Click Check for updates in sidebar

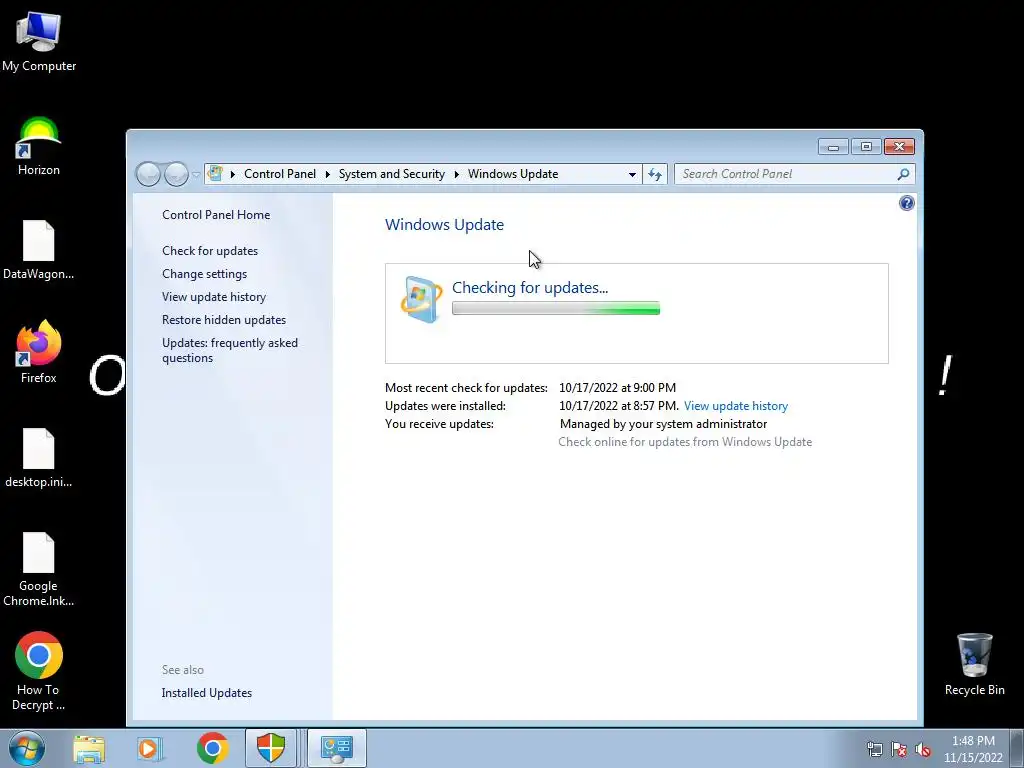[x=210, y=251]
